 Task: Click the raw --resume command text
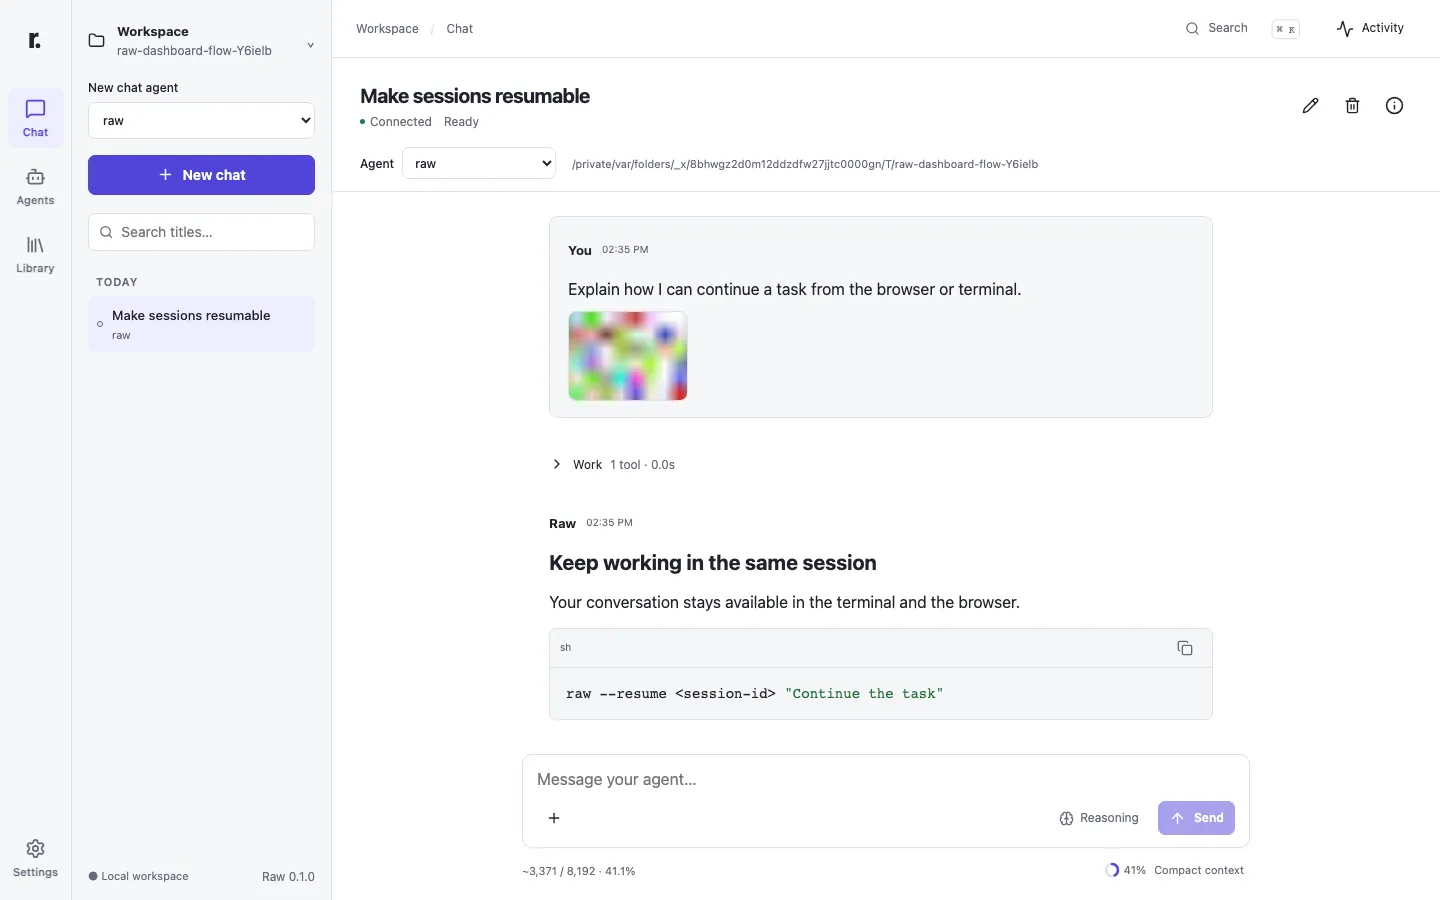[754, 693]
